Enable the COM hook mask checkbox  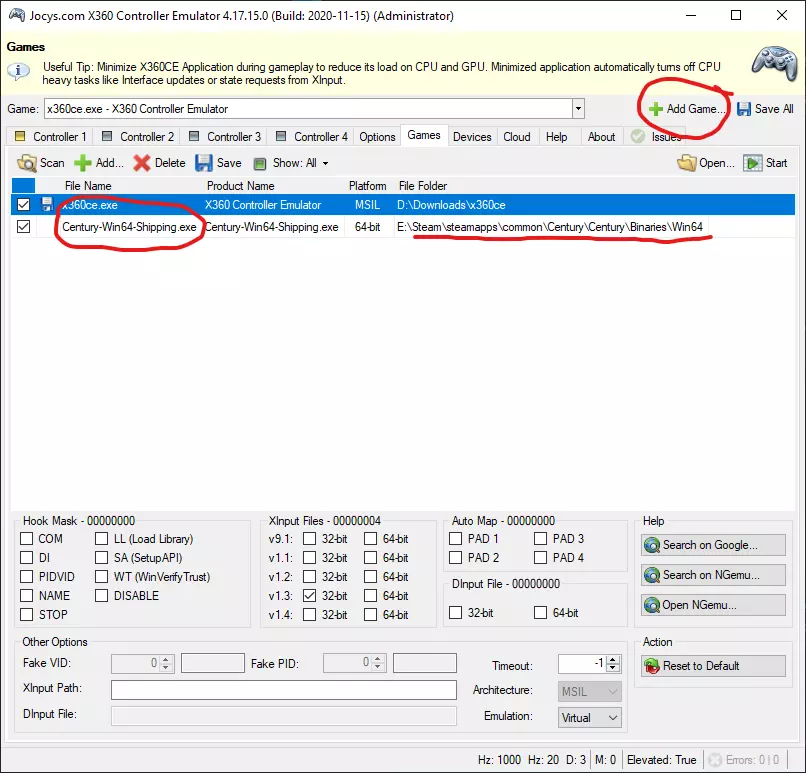tap(26, 539)
